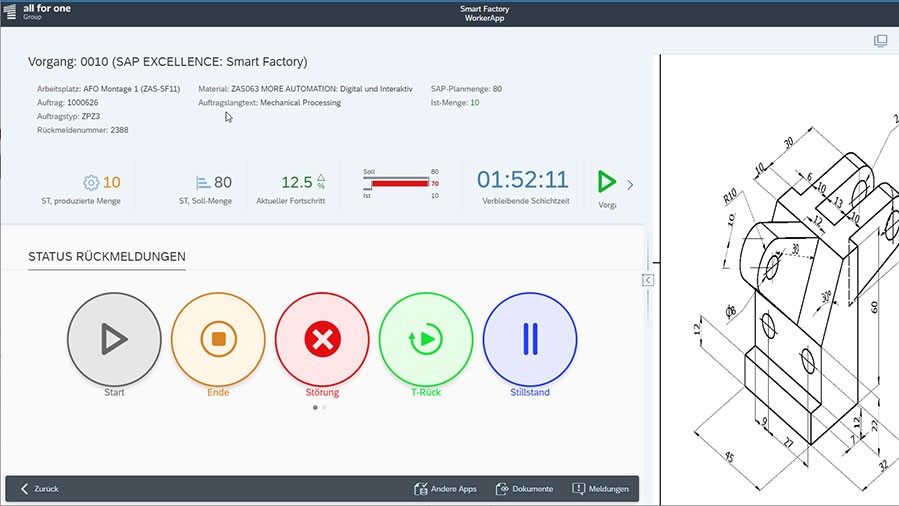Screen dimensions: 899x506
Task: Select the STATUS RÜCKMELDUNGEN tab
Action: tap(106, 258)
